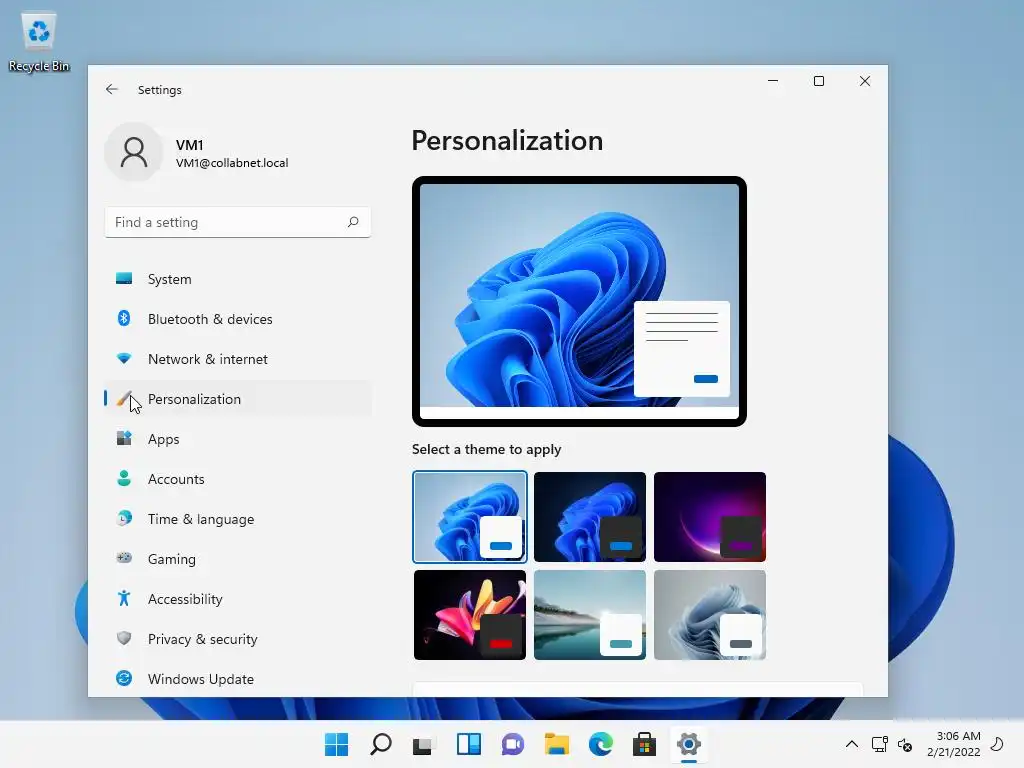Open the Recycle Bin desktop icon

pos(39,42)
